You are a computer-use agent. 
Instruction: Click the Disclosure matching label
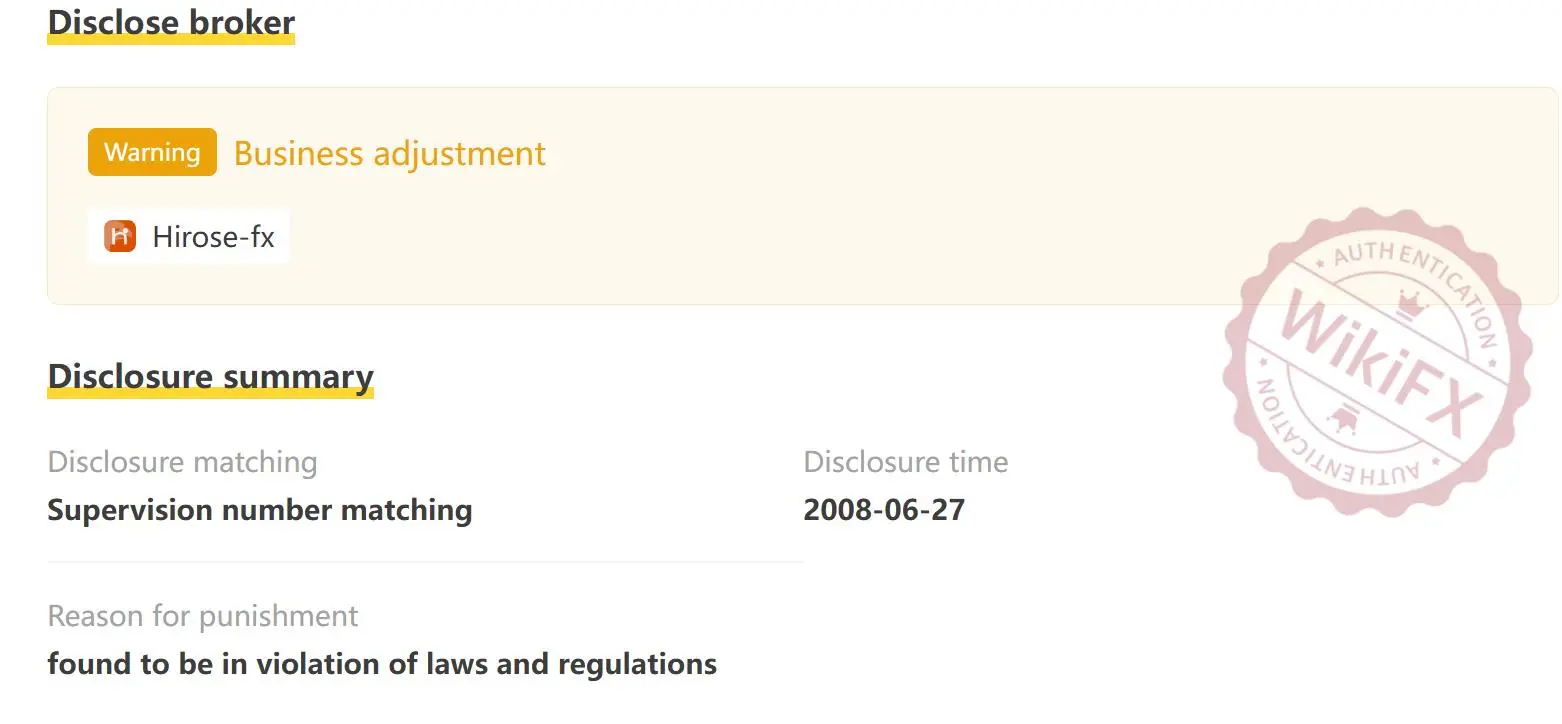(x=182, y=462)
